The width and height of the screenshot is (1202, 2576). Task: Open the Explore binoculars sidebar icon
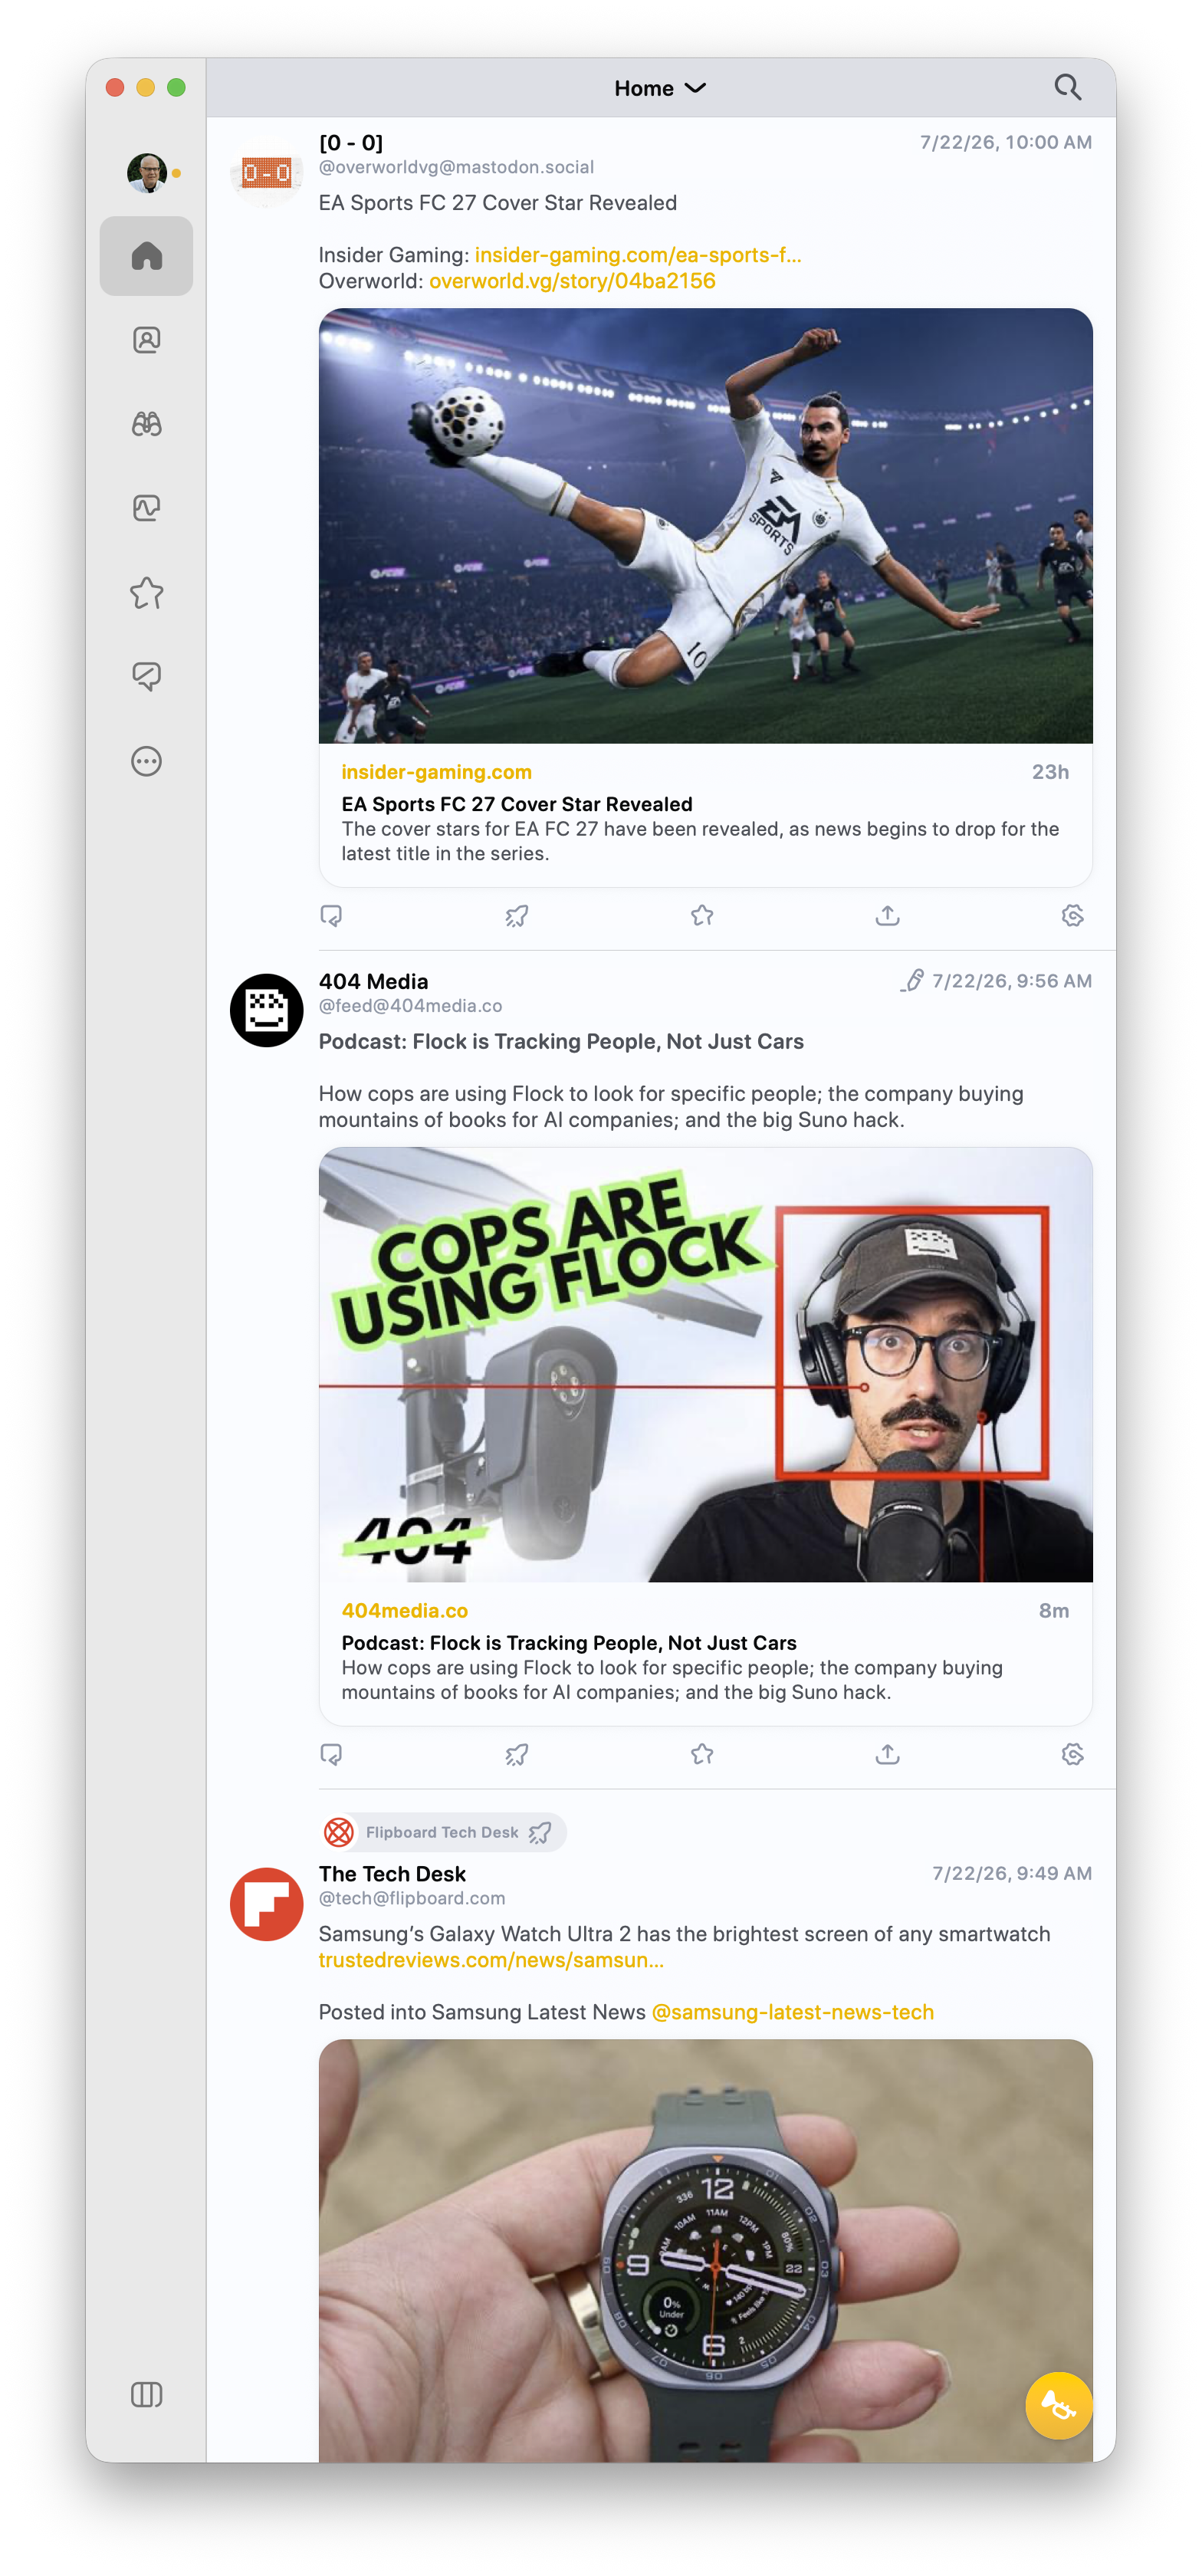[146, 424]
